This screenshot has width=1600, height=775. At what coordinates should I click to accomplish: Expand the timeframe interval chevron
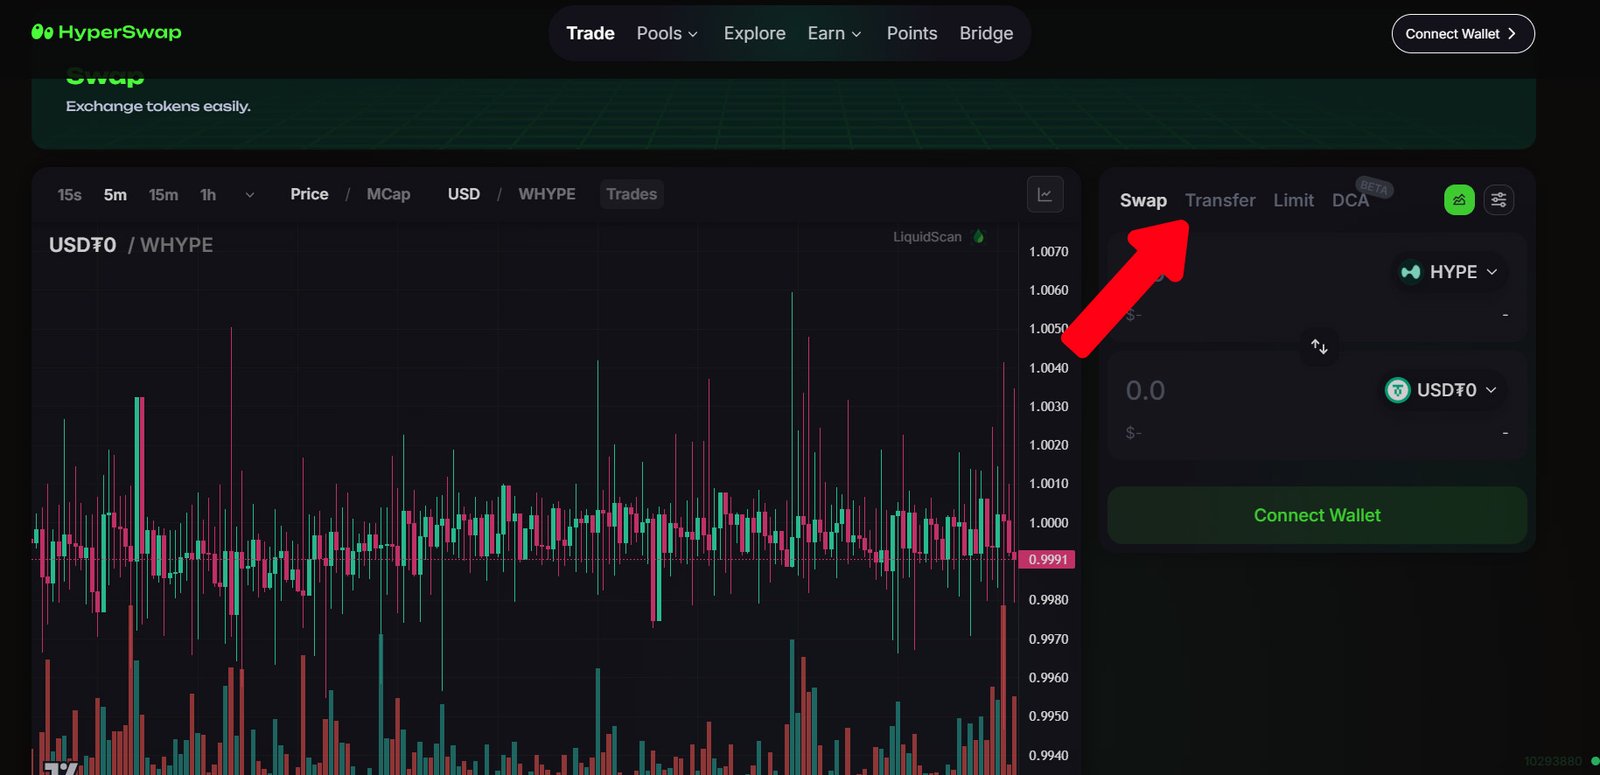250,195
